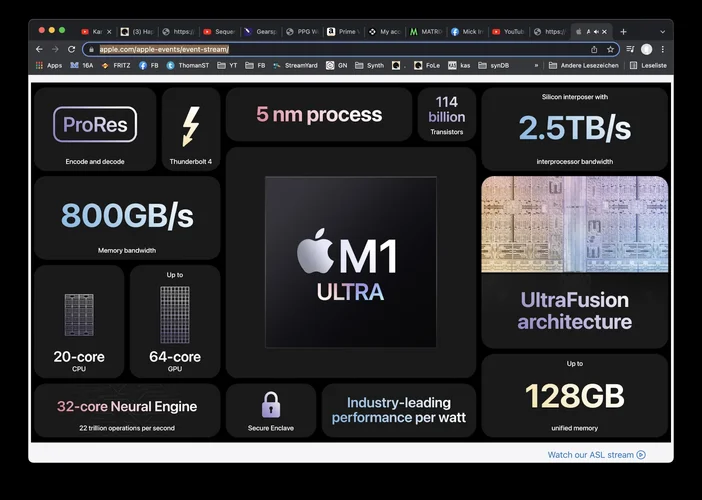Switch to the Sequer tab

tap(218, 32)
